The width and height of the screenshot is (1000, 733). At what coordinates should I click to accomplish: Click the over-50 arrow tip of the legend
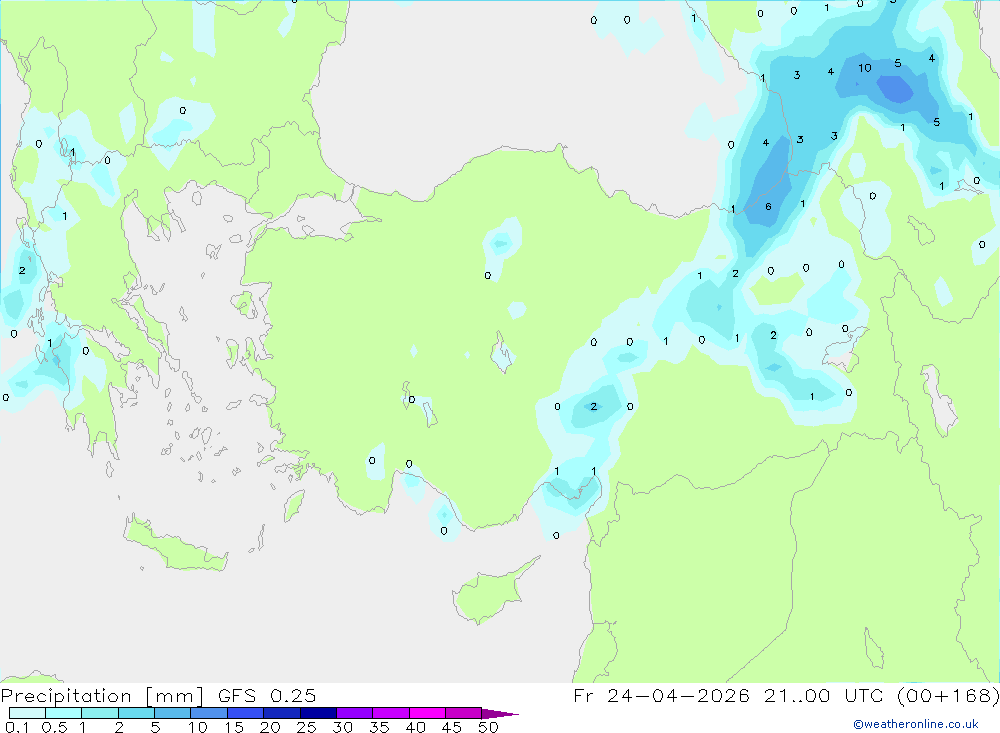(x=500, y=714)
